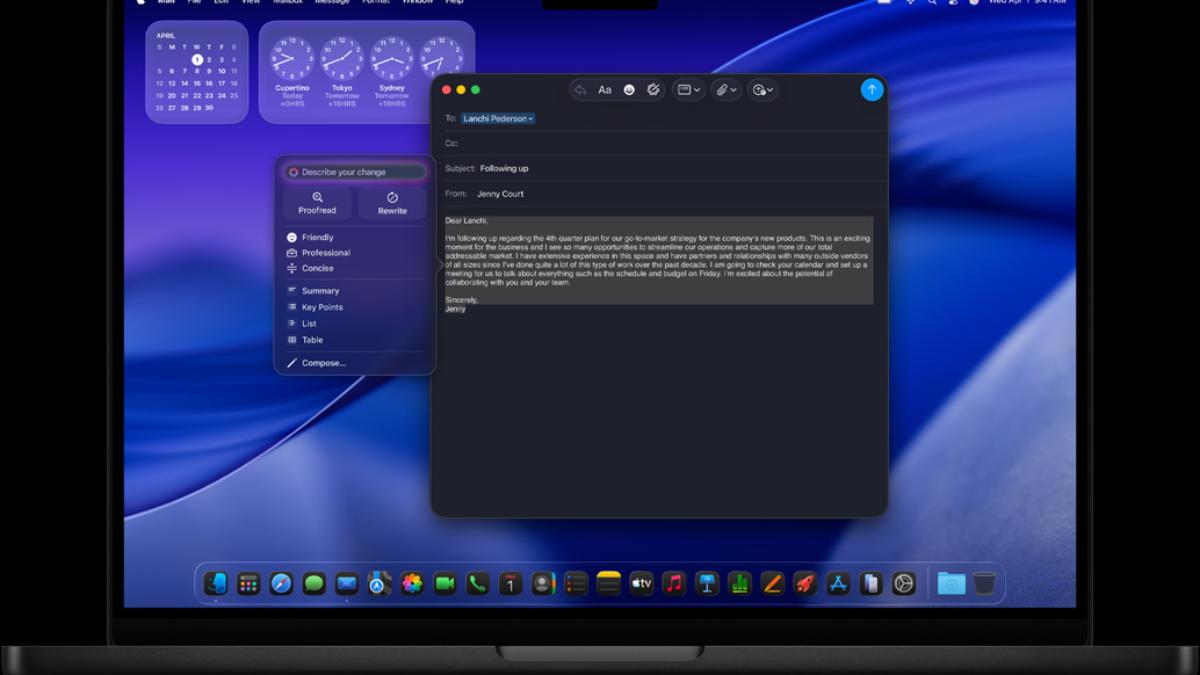Open the Trash in the Dock
This screenshot has width=1200, height=675.
coord(984,583)
